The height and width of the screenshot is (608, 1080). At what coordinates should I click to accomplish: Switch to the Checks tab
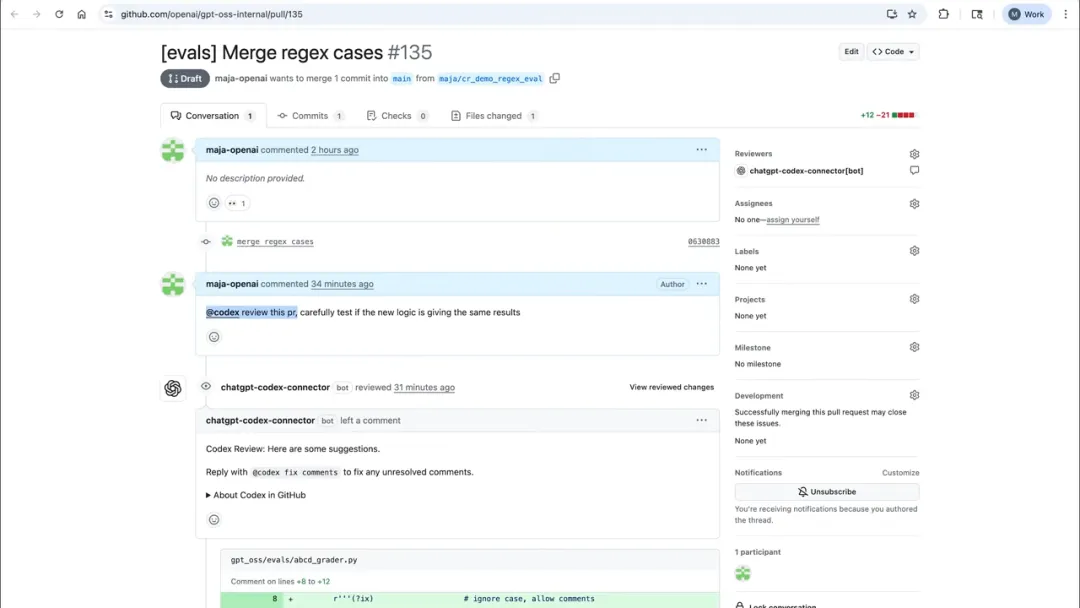tap(397, 116)
